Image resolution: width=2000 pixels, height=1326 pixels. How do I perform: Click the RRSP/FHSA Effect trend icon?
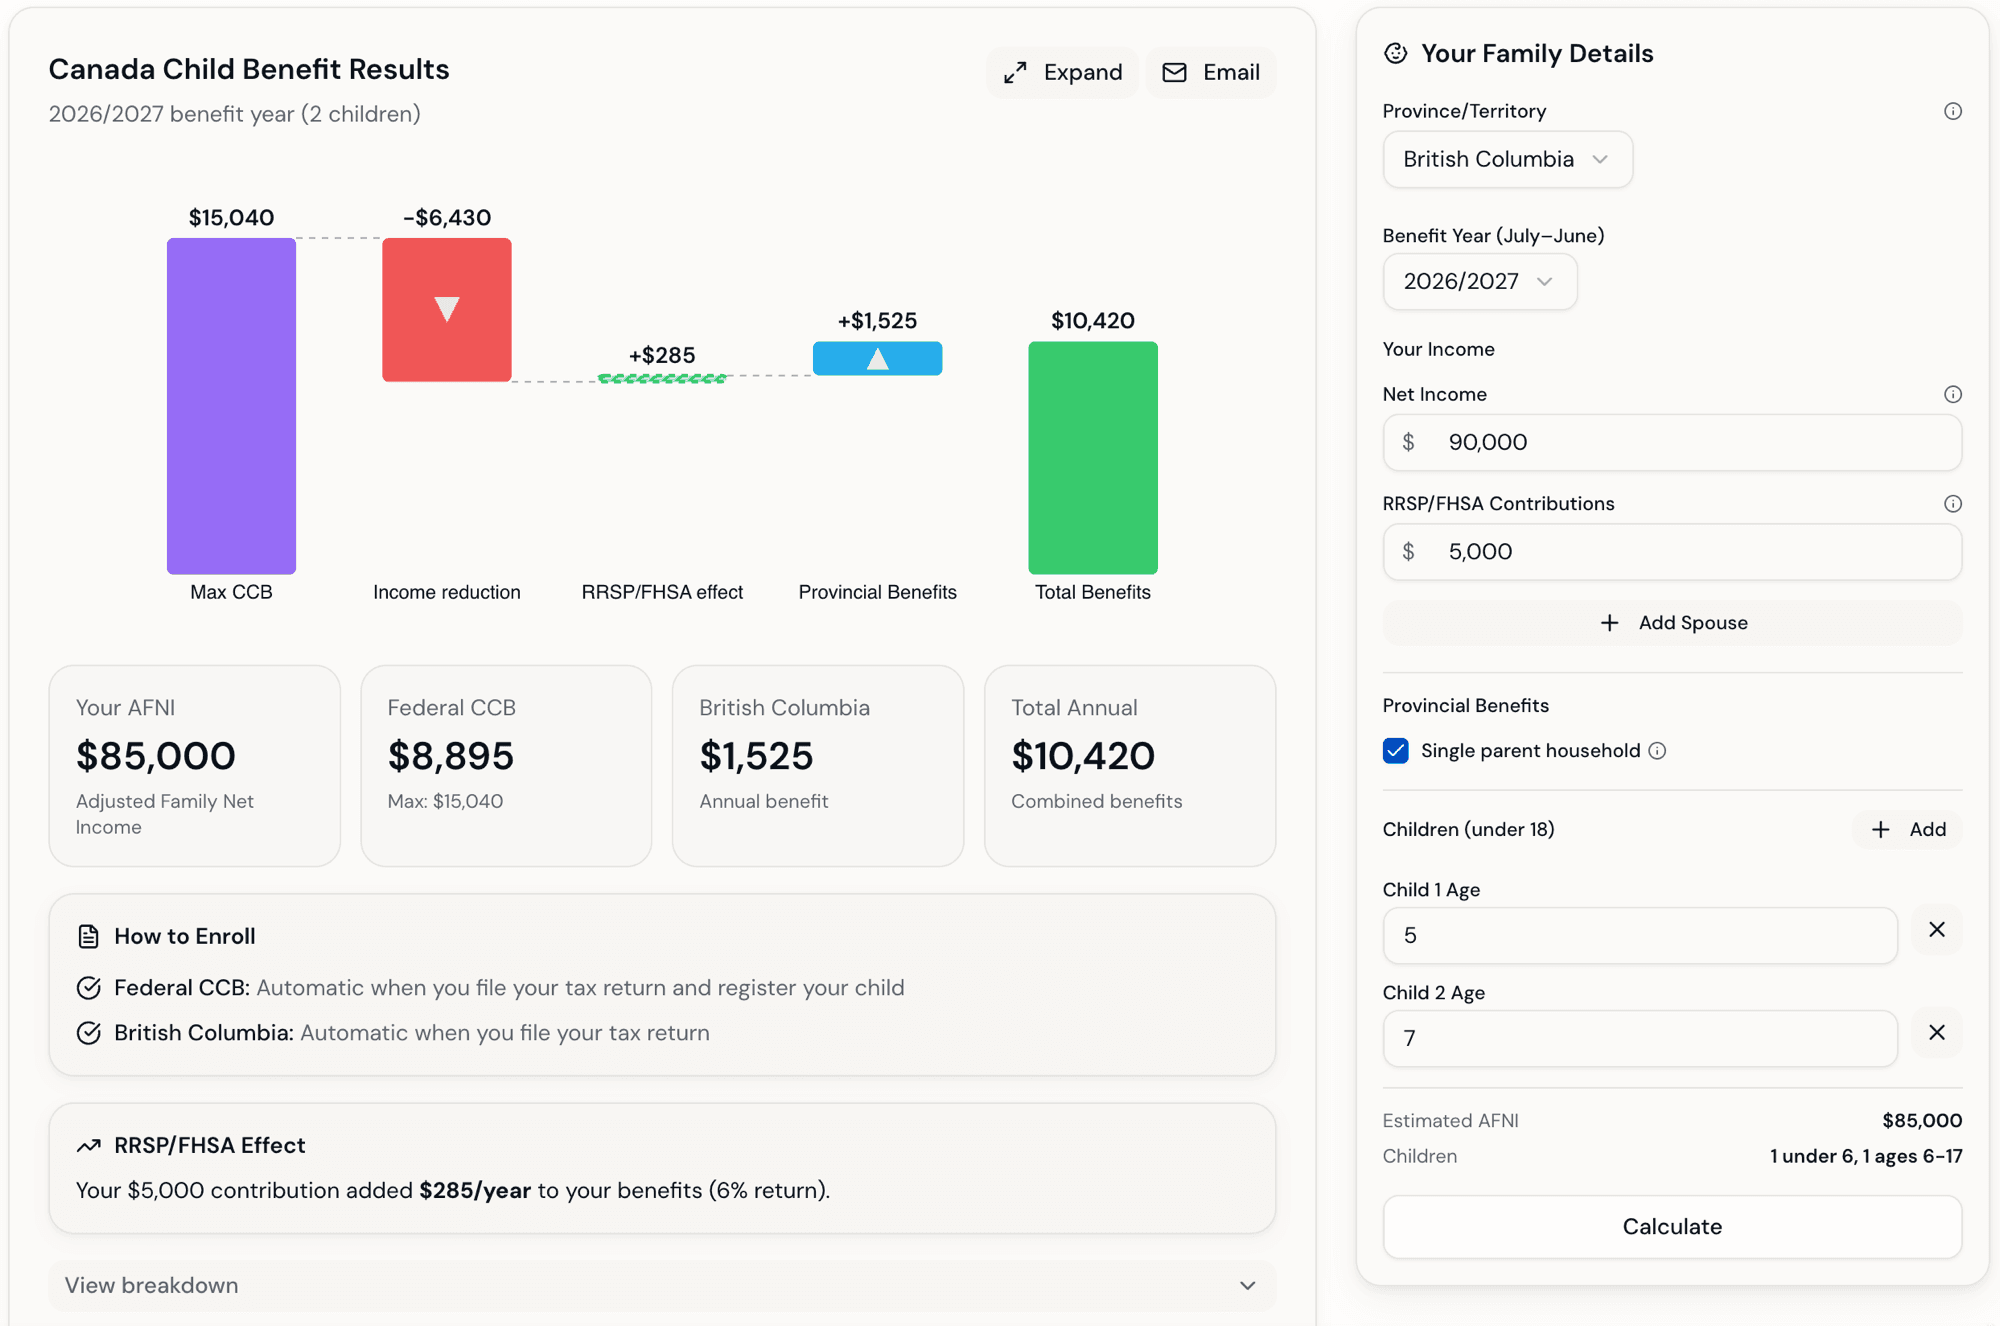[89, 1145]
